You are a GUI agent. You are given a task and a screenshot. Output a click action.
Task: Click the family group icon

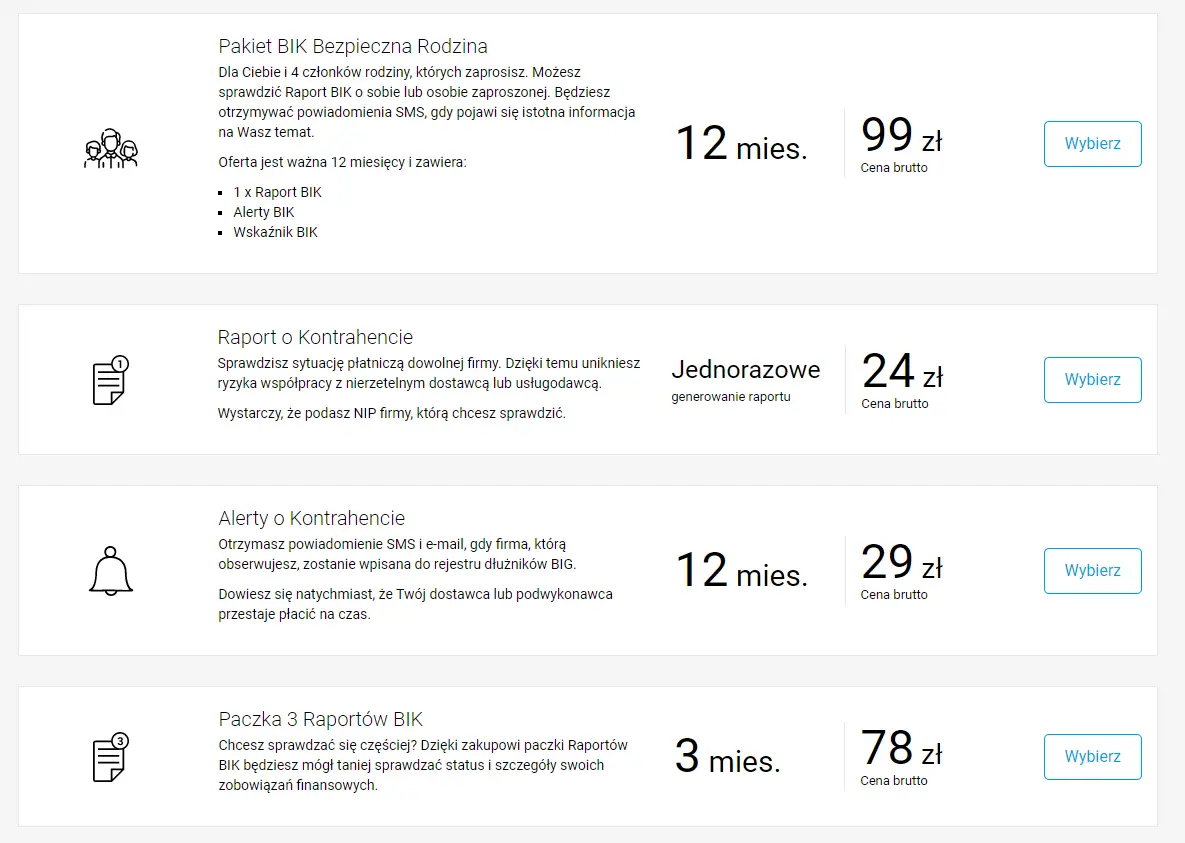(x=110, y=148)
